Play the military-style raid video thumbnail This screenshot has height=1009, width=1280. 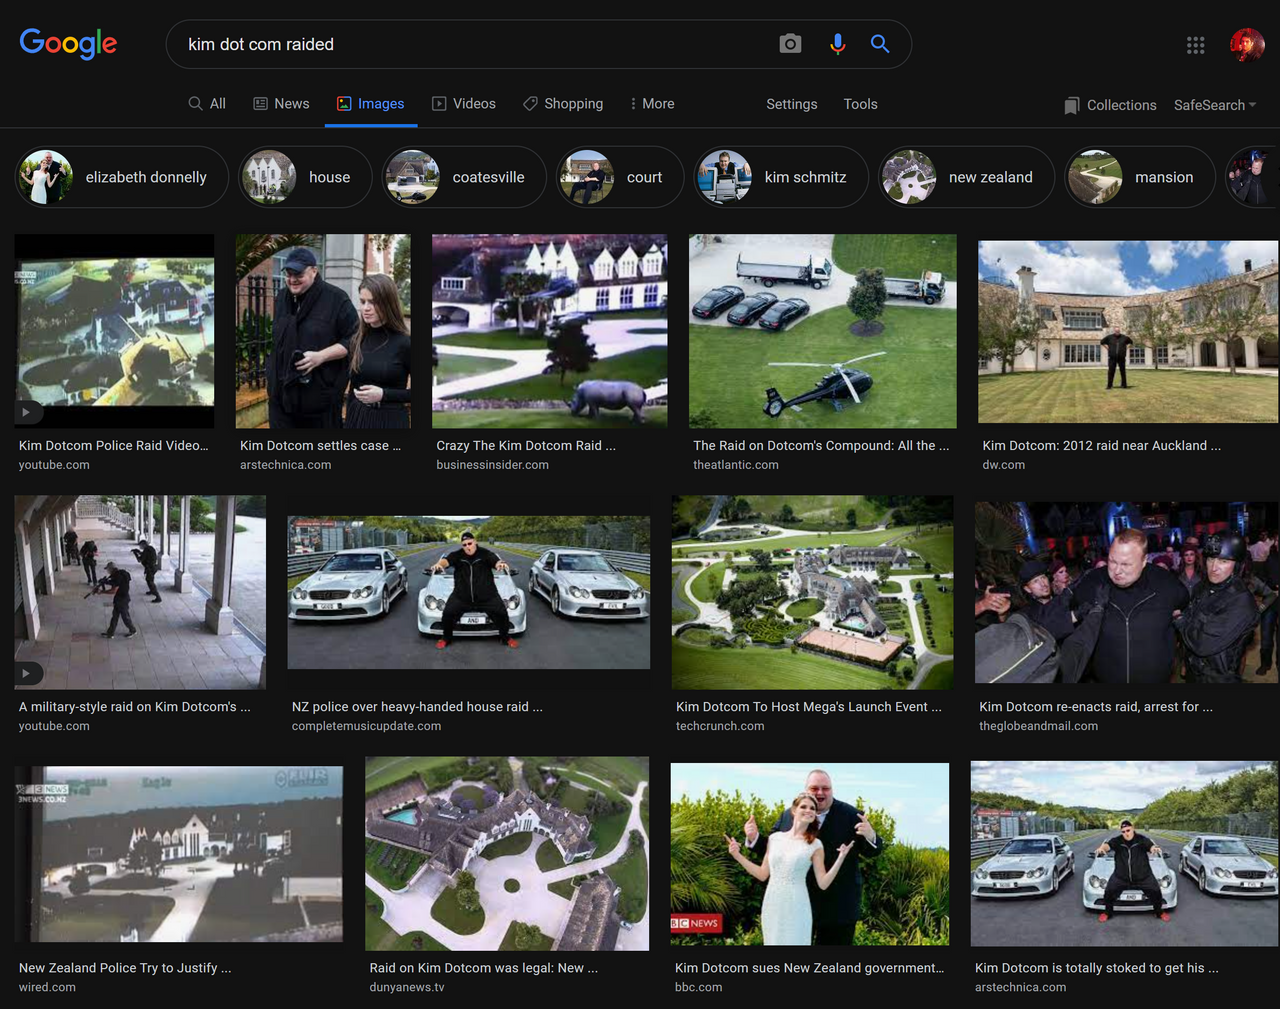[140, 592]
